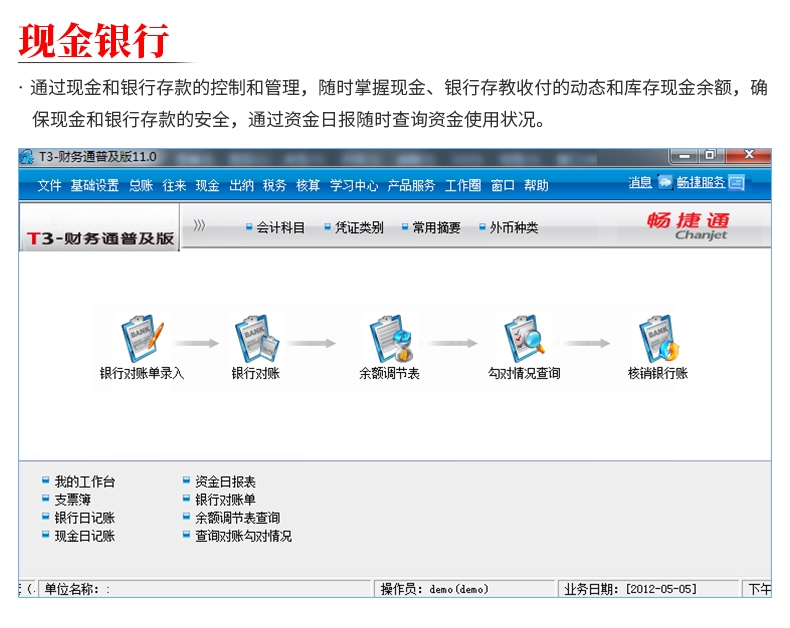Expand the toolbar chevron arrows
Viewport: 790px width, 628px height.
[199, 227]
